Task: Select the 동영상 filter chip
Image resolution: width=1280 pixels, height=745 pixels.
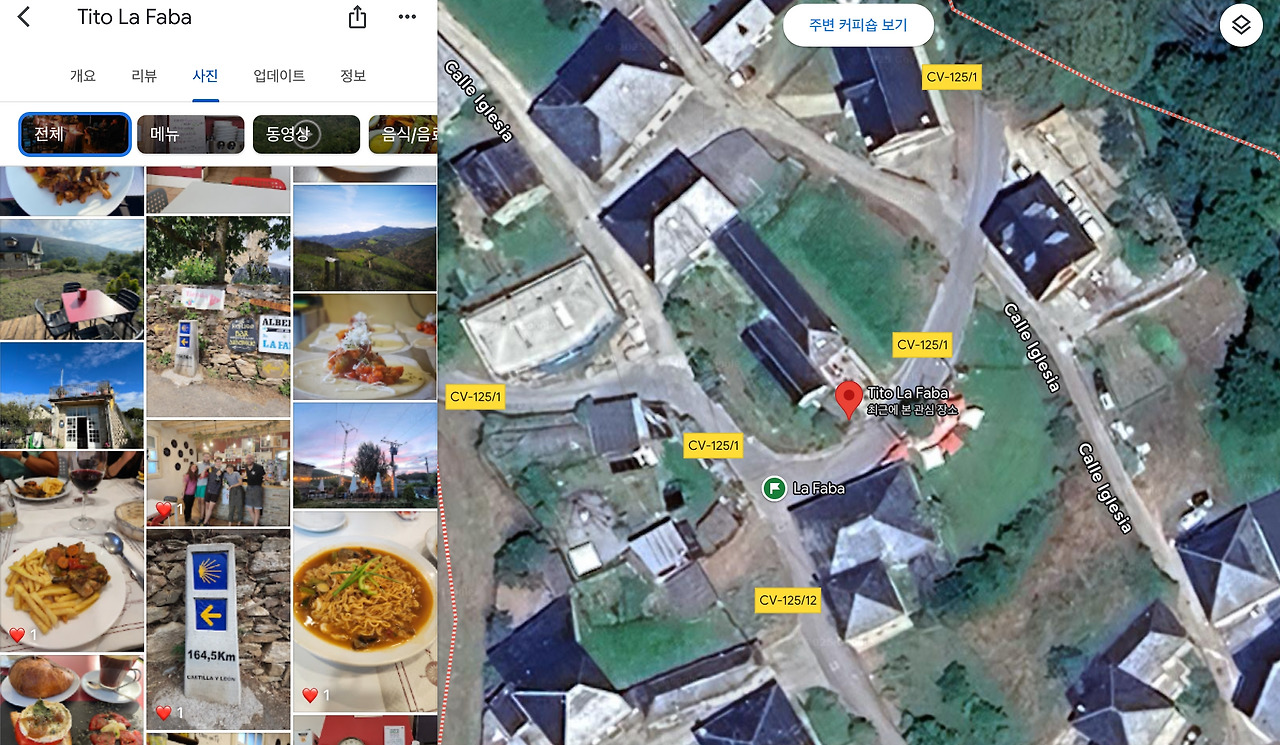Action: coord(306,134)
